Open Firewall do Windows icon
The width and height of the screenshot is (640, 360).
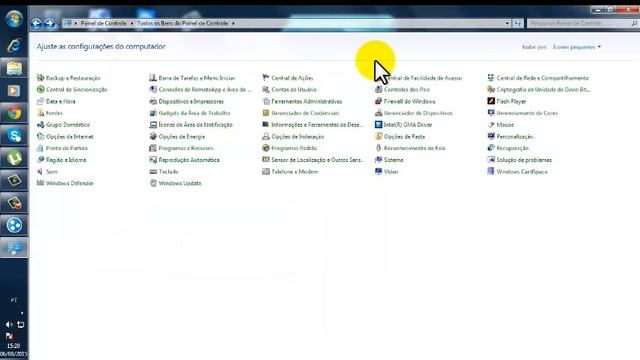tap(378, 101)
